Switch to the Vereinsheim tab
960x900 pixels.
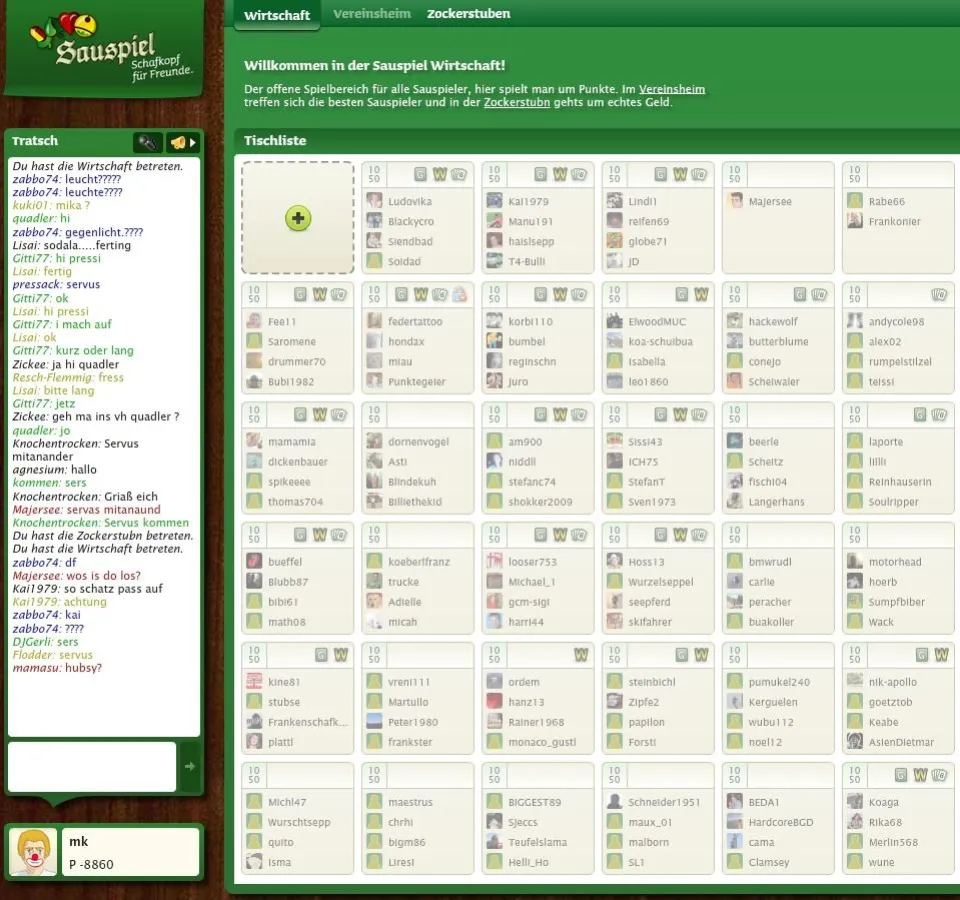click(x=371, y=14)
